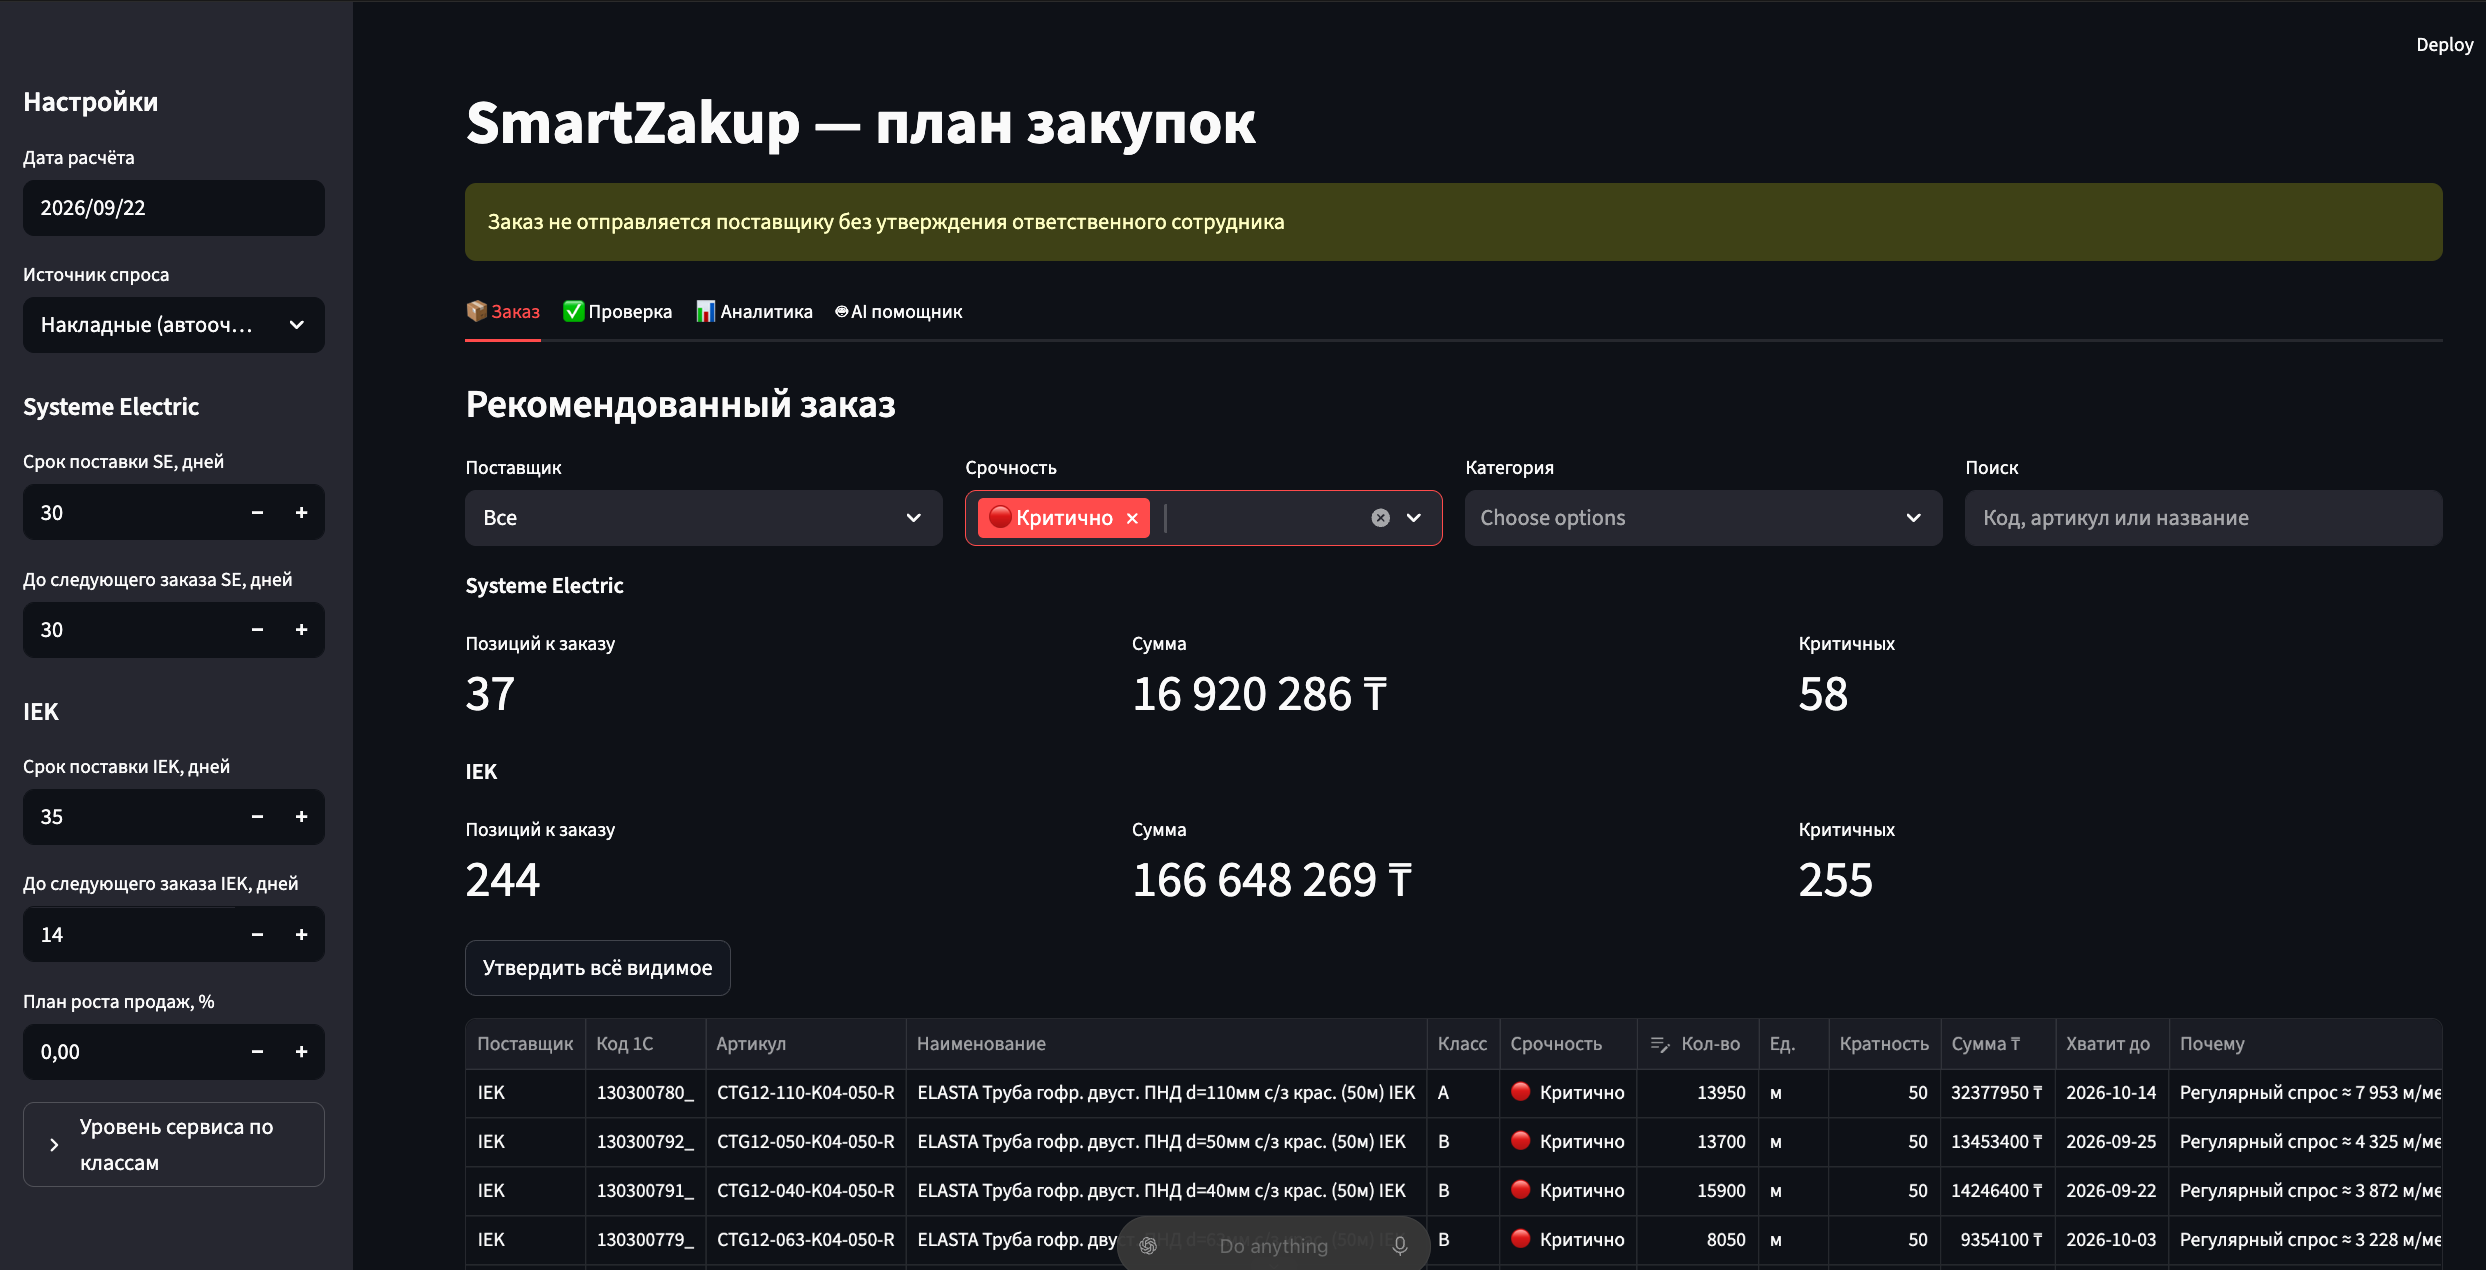
Task: Click the Deploy button
Action: 2444,45
